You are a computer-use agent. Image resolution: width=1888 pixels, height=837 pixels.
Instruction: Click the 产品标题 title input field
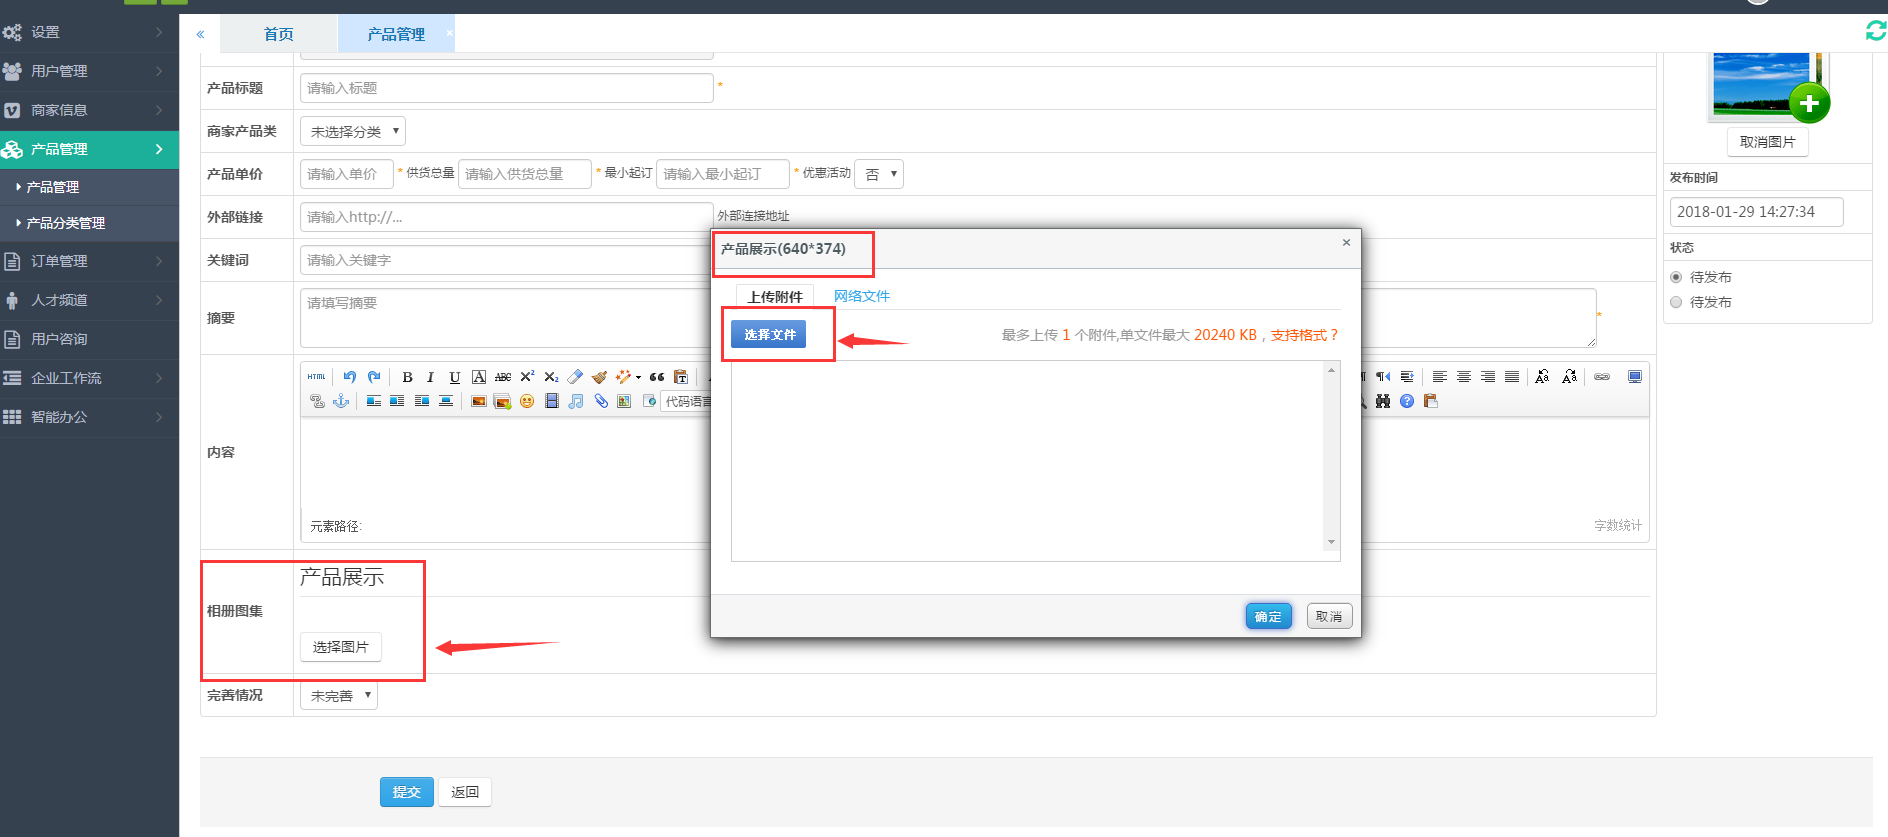(506, 88)
